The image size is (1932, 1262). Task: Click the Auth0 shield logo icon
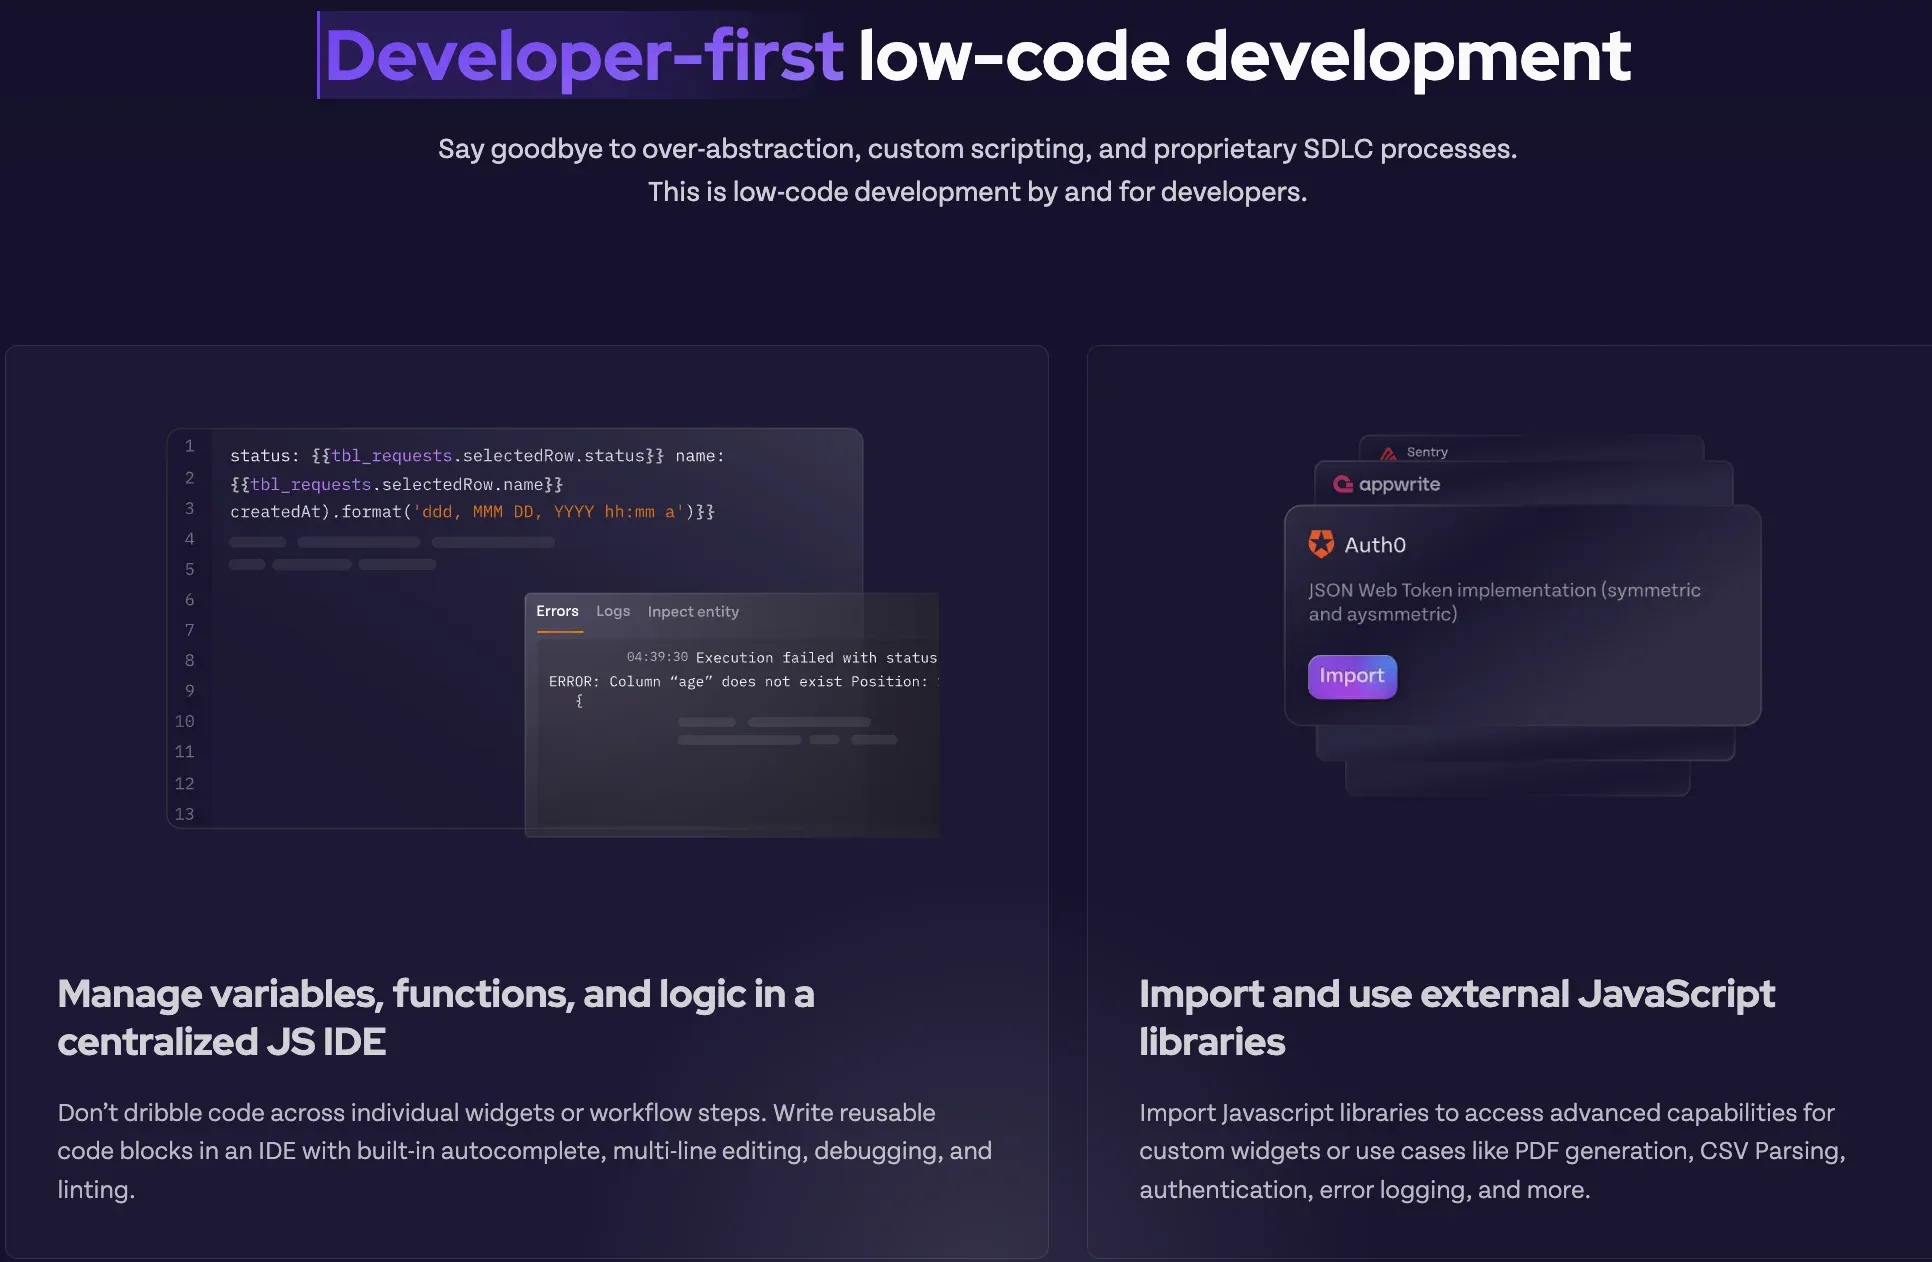coord(1321,544)
